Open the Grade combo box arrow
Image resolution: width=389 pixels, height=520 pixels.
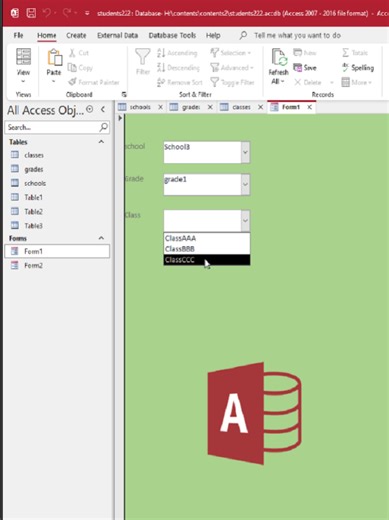click(245, 184)
